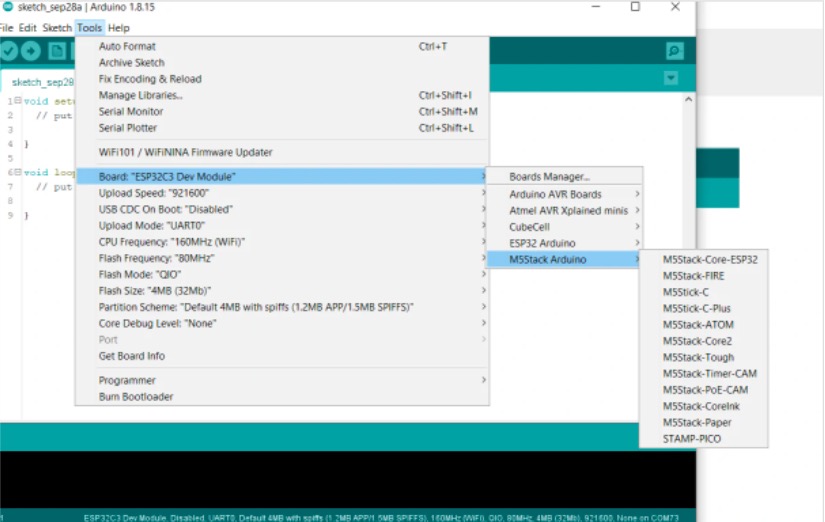This screenshot has width=825, height=522.
Task: Click editor scrollbar up arrow
Action: 688,99
